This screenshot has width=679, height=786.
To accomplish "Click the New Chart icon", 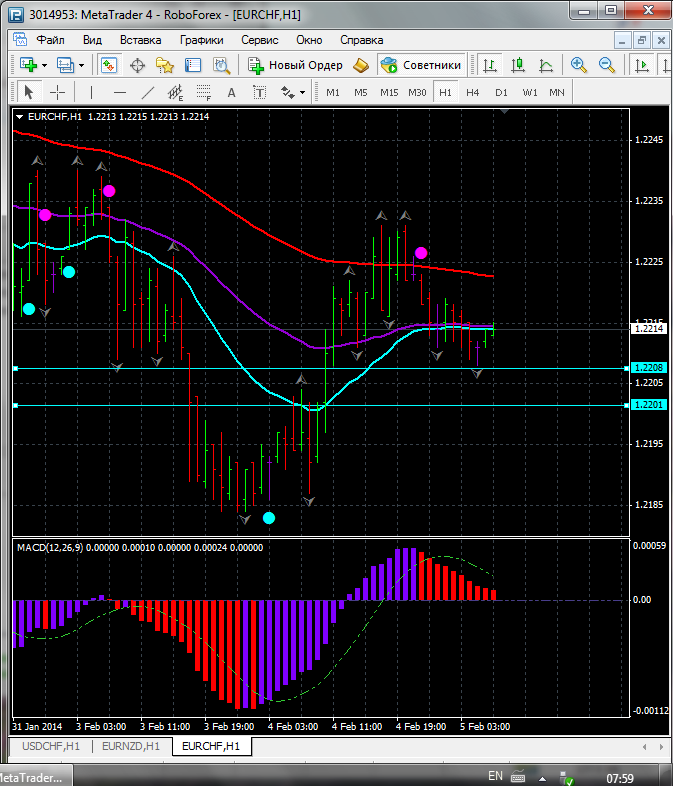I will 28,65.
